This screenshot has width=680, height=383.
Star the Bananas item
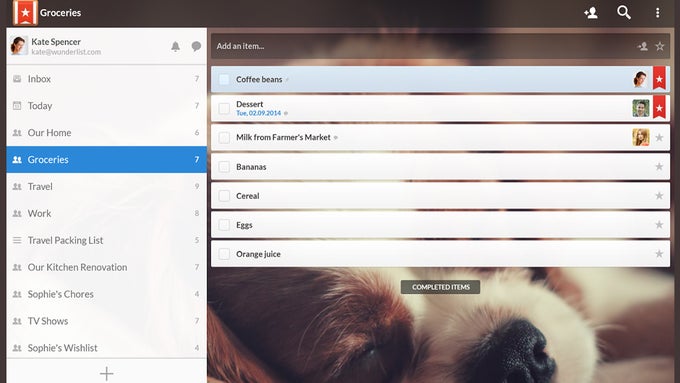(x=659, y=167)
